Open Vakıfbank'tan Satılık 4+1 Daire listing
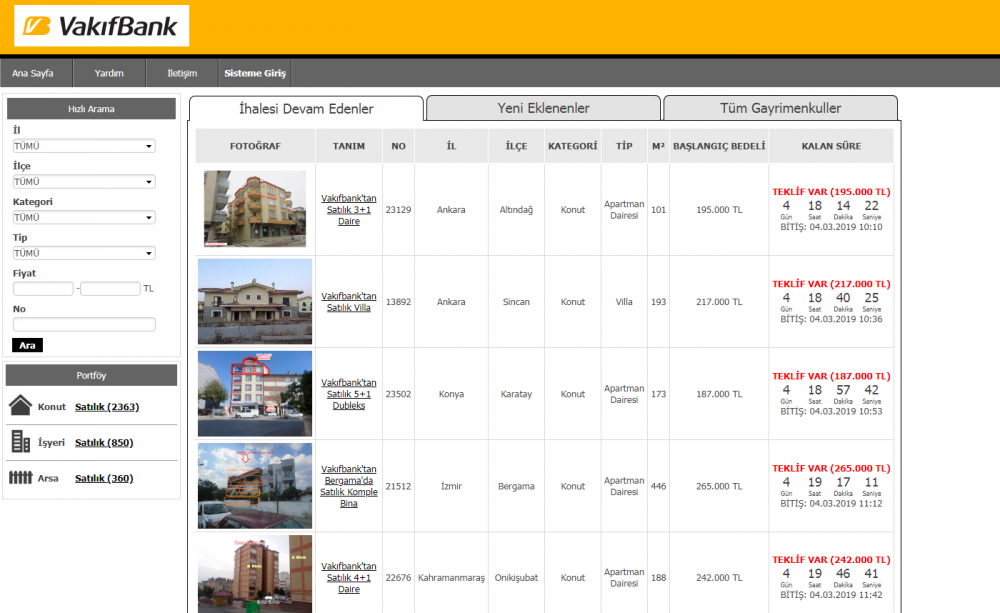1000x613 pixels. [x=349, y=578]
